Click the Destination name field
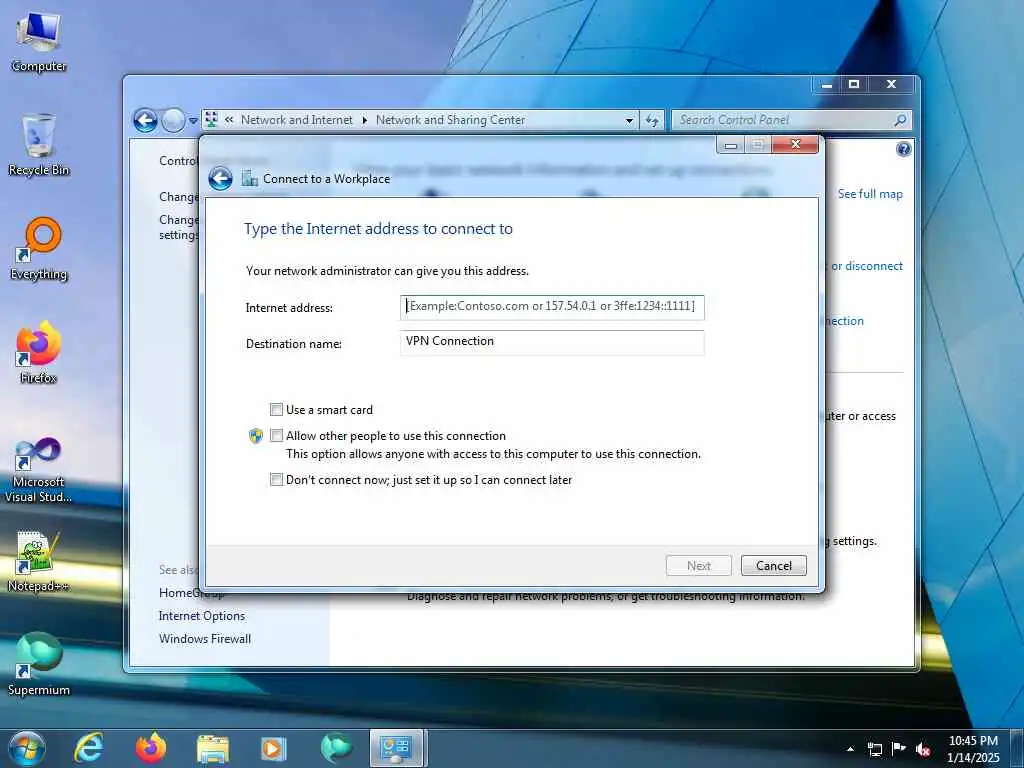Viewport: 1024px width, 768px height. pos(552,342)
